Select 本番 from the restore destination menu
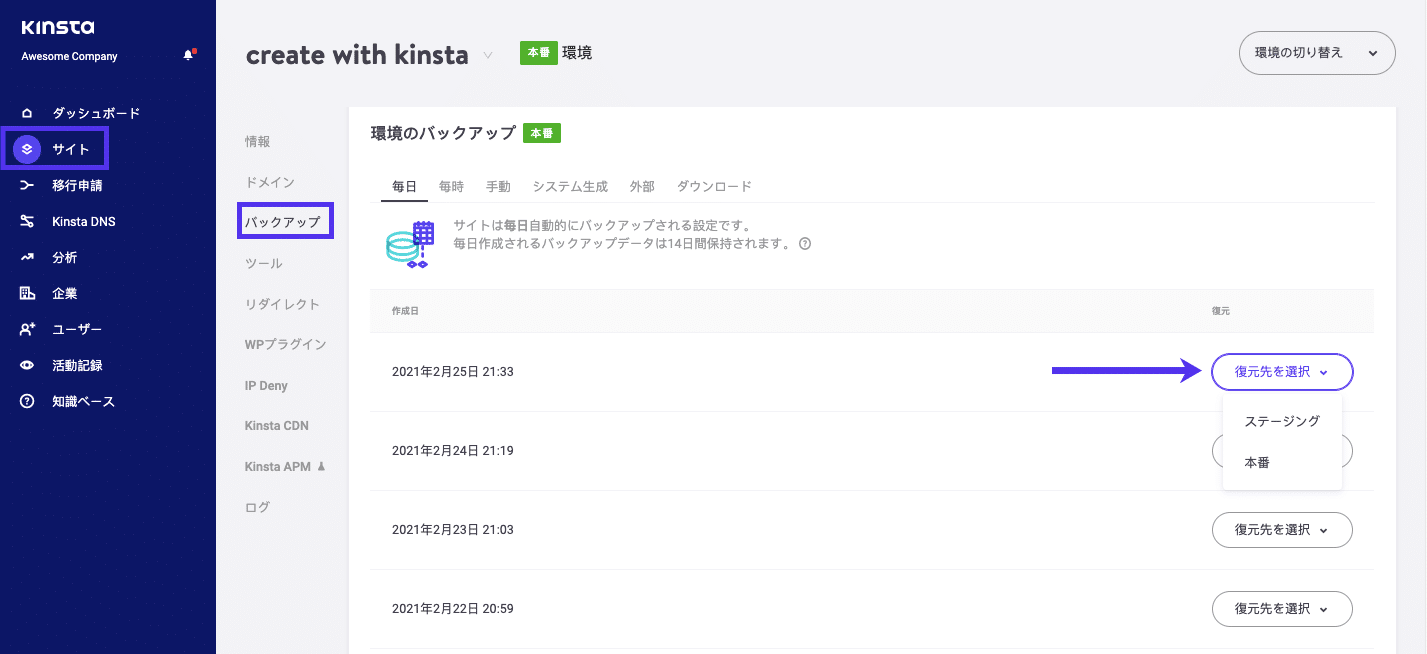Screen dimensions: 1427x654 [1256, 461]
